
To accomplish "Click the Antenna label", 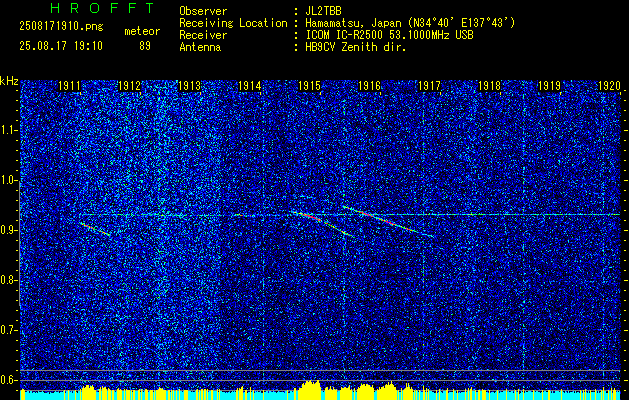I will coord(200,47).
